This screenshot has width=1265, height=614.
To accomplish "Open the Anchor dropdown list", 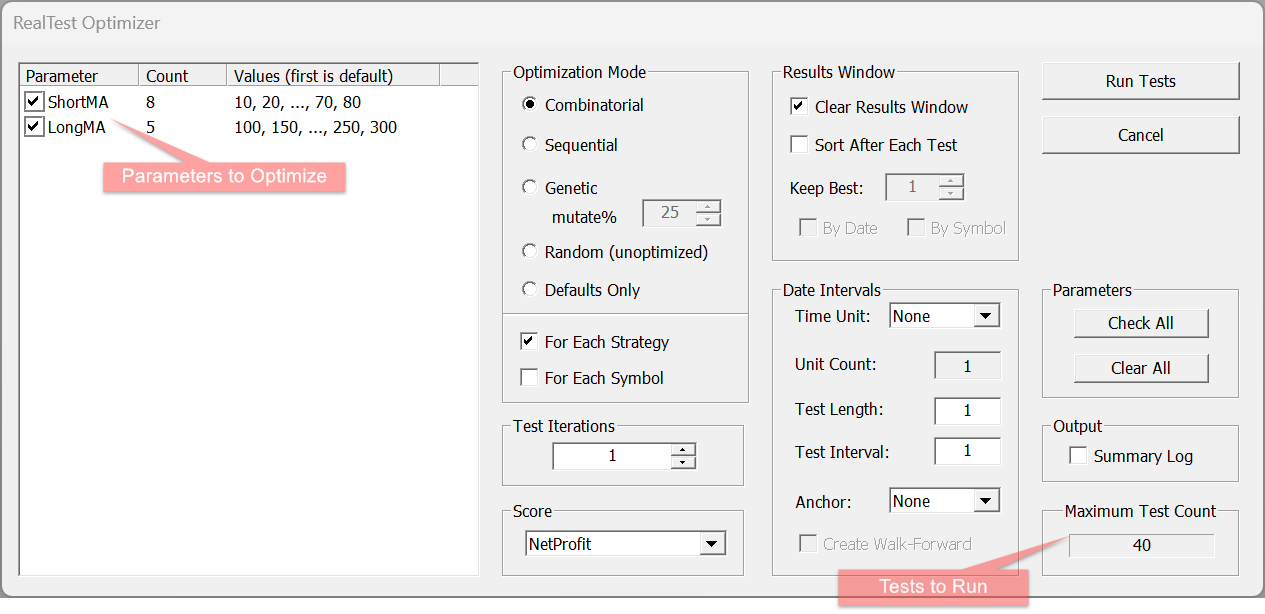I will [985, 501].
